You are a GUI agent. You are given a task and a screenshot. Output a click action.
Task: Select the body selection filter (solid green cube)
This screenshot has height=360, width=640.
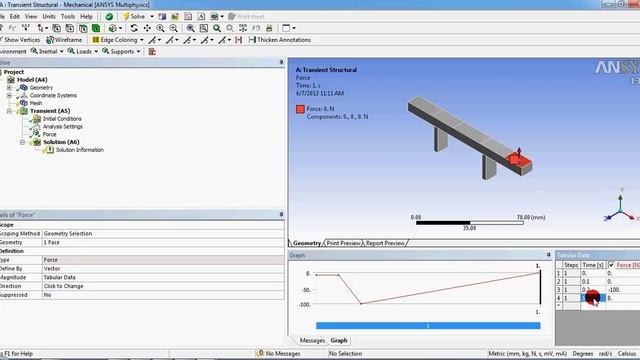click(96, 28)
